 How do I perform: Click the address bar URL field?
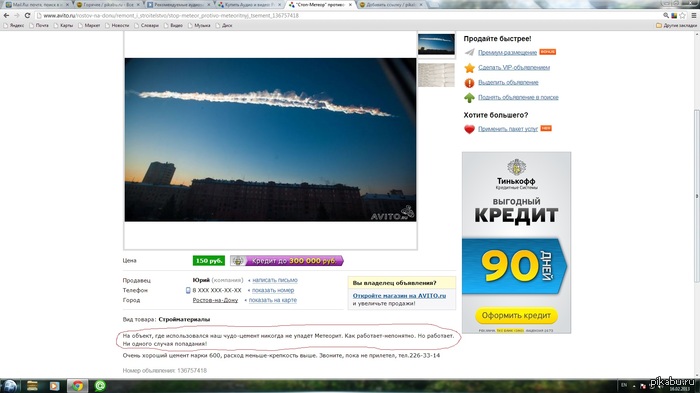tap(348, 15)
